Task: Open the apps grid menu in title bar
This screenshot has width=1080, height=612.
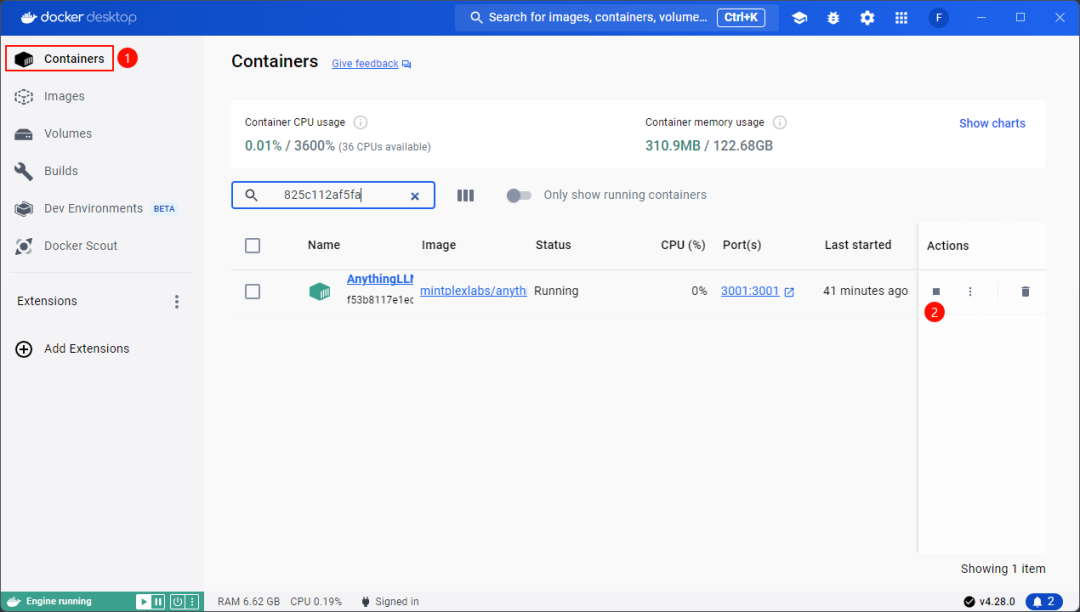Action: 901,18
